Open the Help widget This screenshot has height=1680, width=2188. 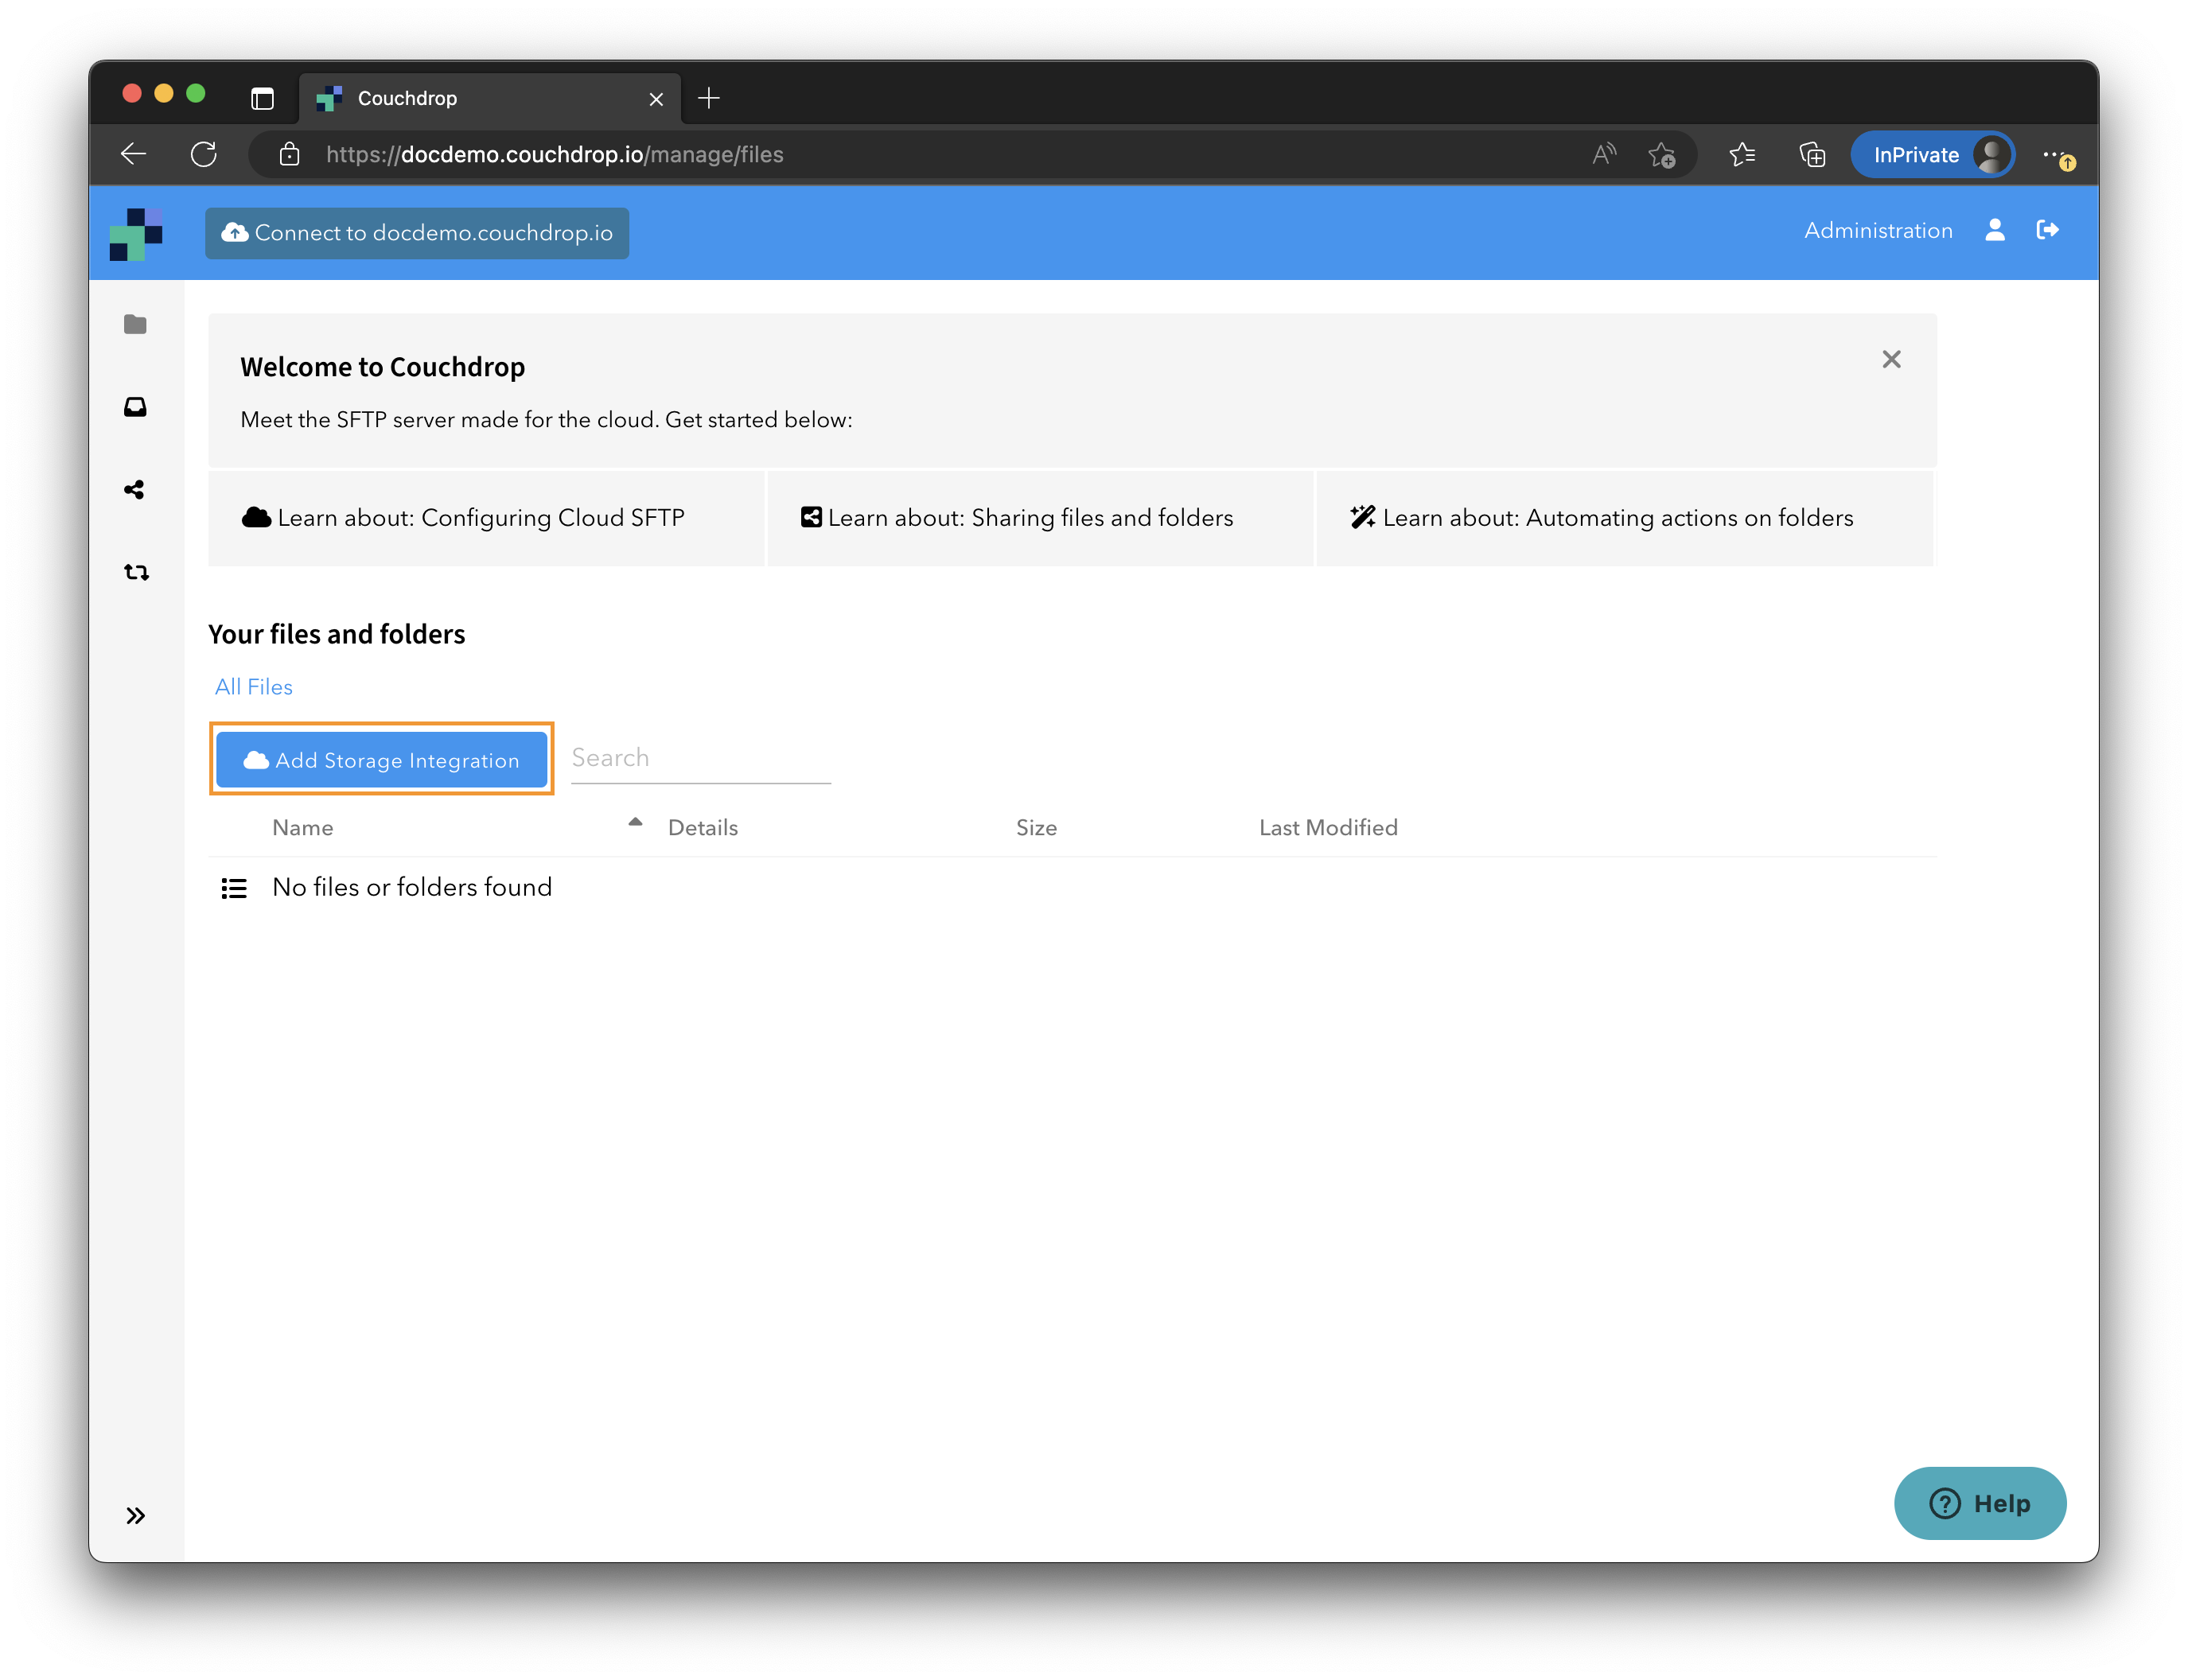tap(1979, 1503)
